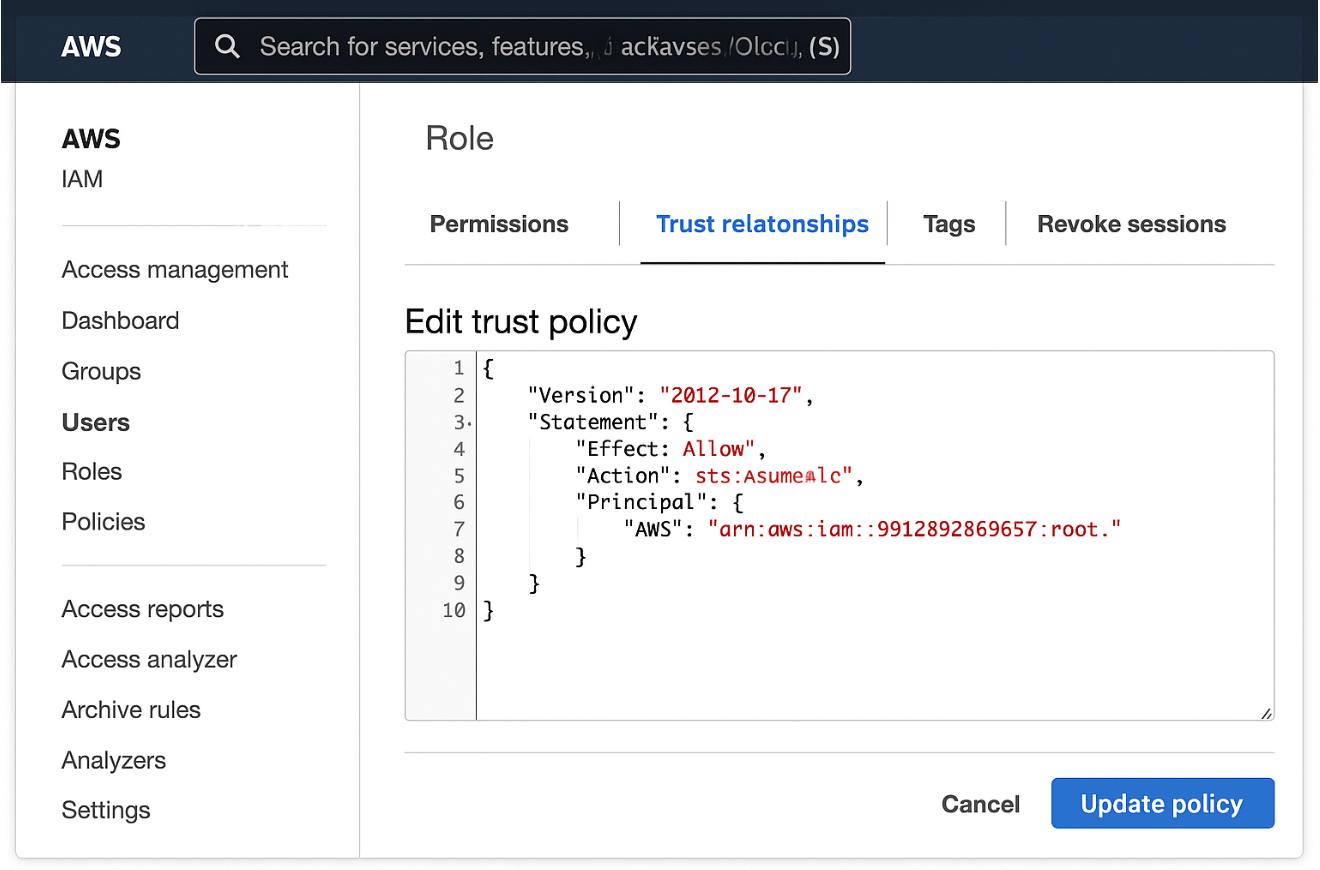Image resolution: width=1320 pixels, height=870 pixels.
Task: Open Settings in IAM sidebar
Action: 106,810
